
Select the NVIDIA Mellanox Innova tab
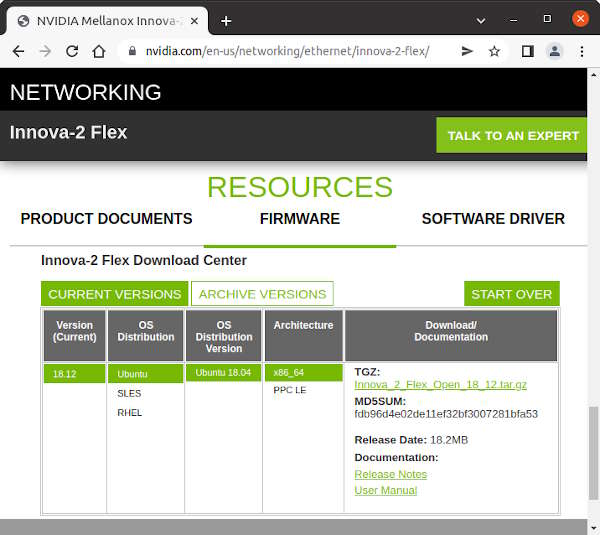107,21
